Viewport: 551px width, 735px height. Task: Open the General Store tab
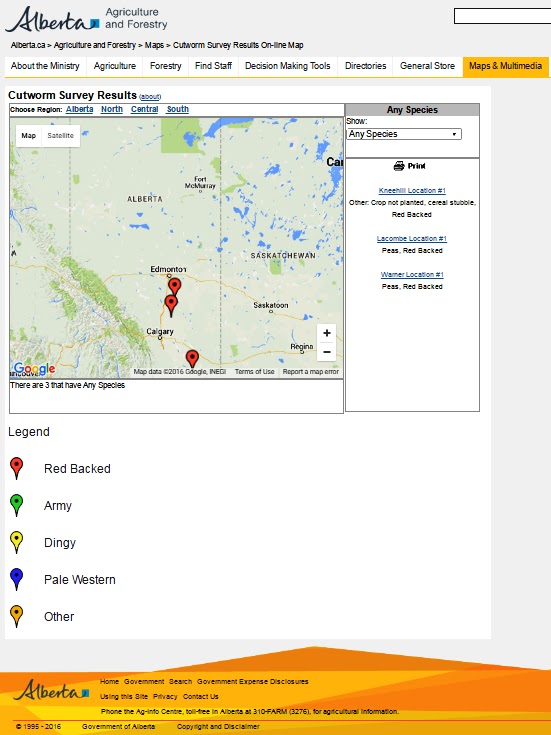pyautogui.click(x=428, y=66)
